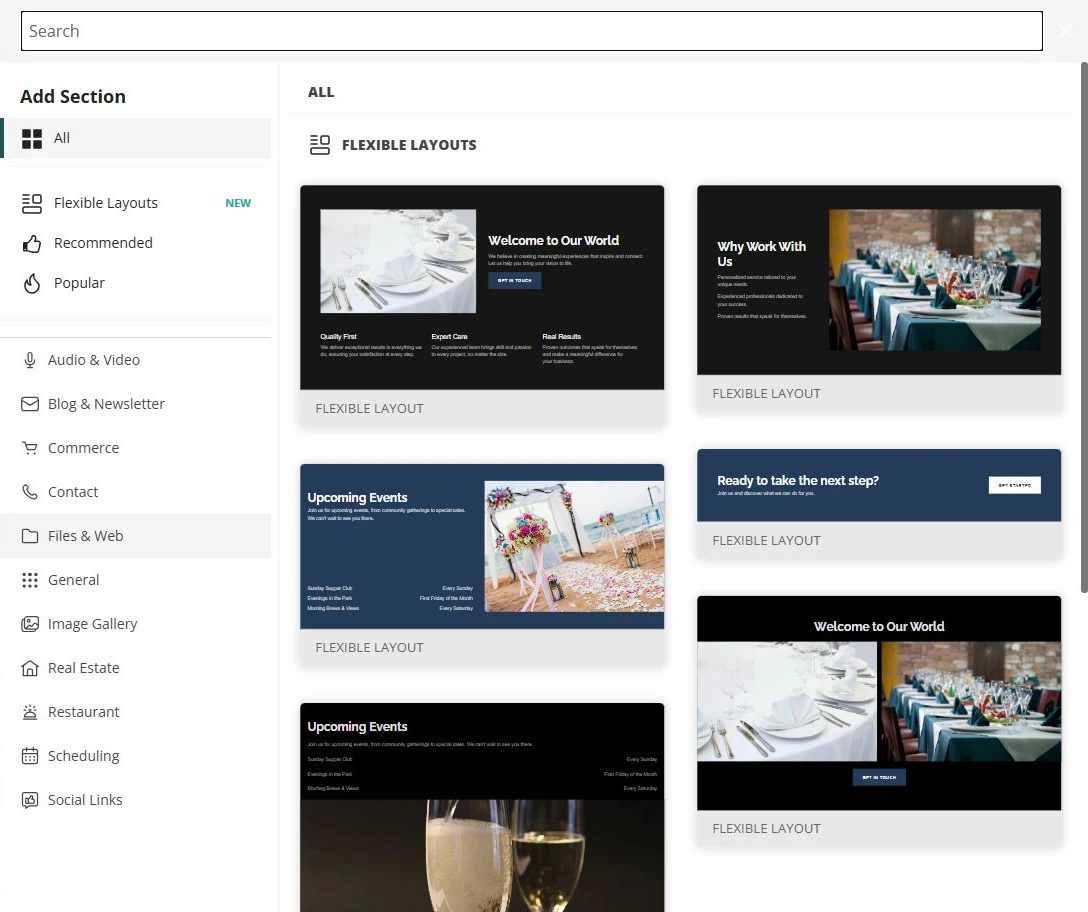The height and width of the screenshot is (912, 1088).
Task: Click the white button in Ready to take preview
Action: coord(1014,485)
